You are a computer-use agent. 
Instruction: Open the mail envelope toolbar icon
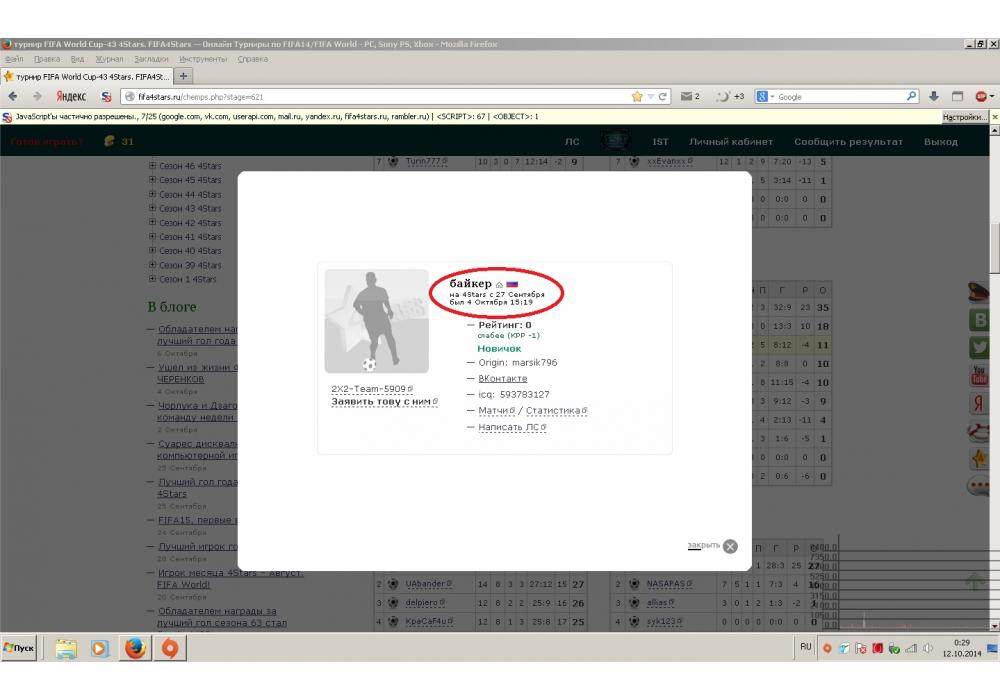pyautogui.click(x=687, y=97)
